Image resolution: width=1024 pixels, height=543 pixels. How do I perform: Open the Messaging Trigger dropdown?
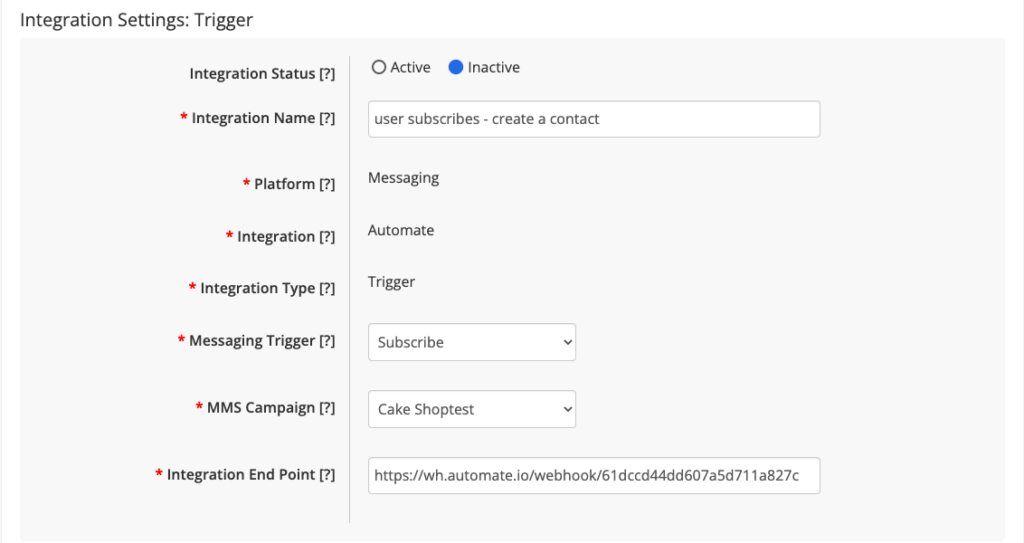pyautogui.click(x=472, y=342)
